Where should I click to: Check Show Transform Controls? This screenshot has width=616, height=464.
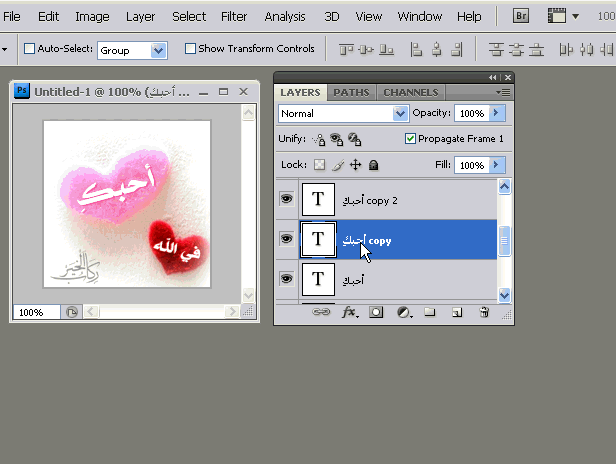click(x=191, y=49)
